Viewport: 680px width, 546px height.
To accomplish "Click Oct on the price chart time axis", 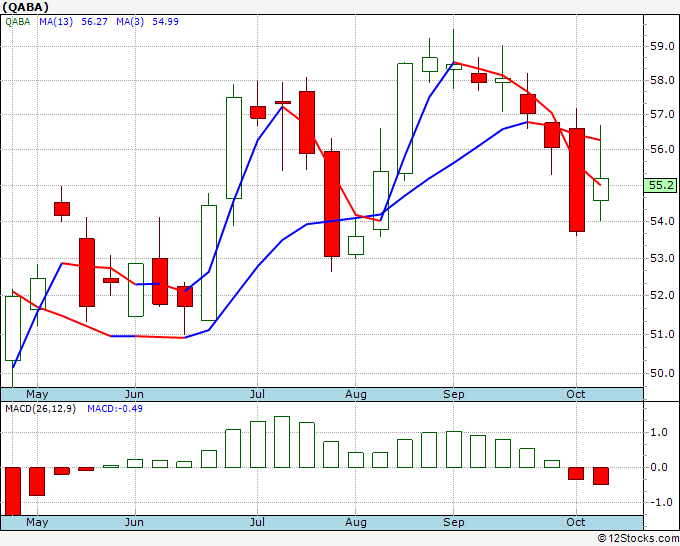I will pos(575,395).
